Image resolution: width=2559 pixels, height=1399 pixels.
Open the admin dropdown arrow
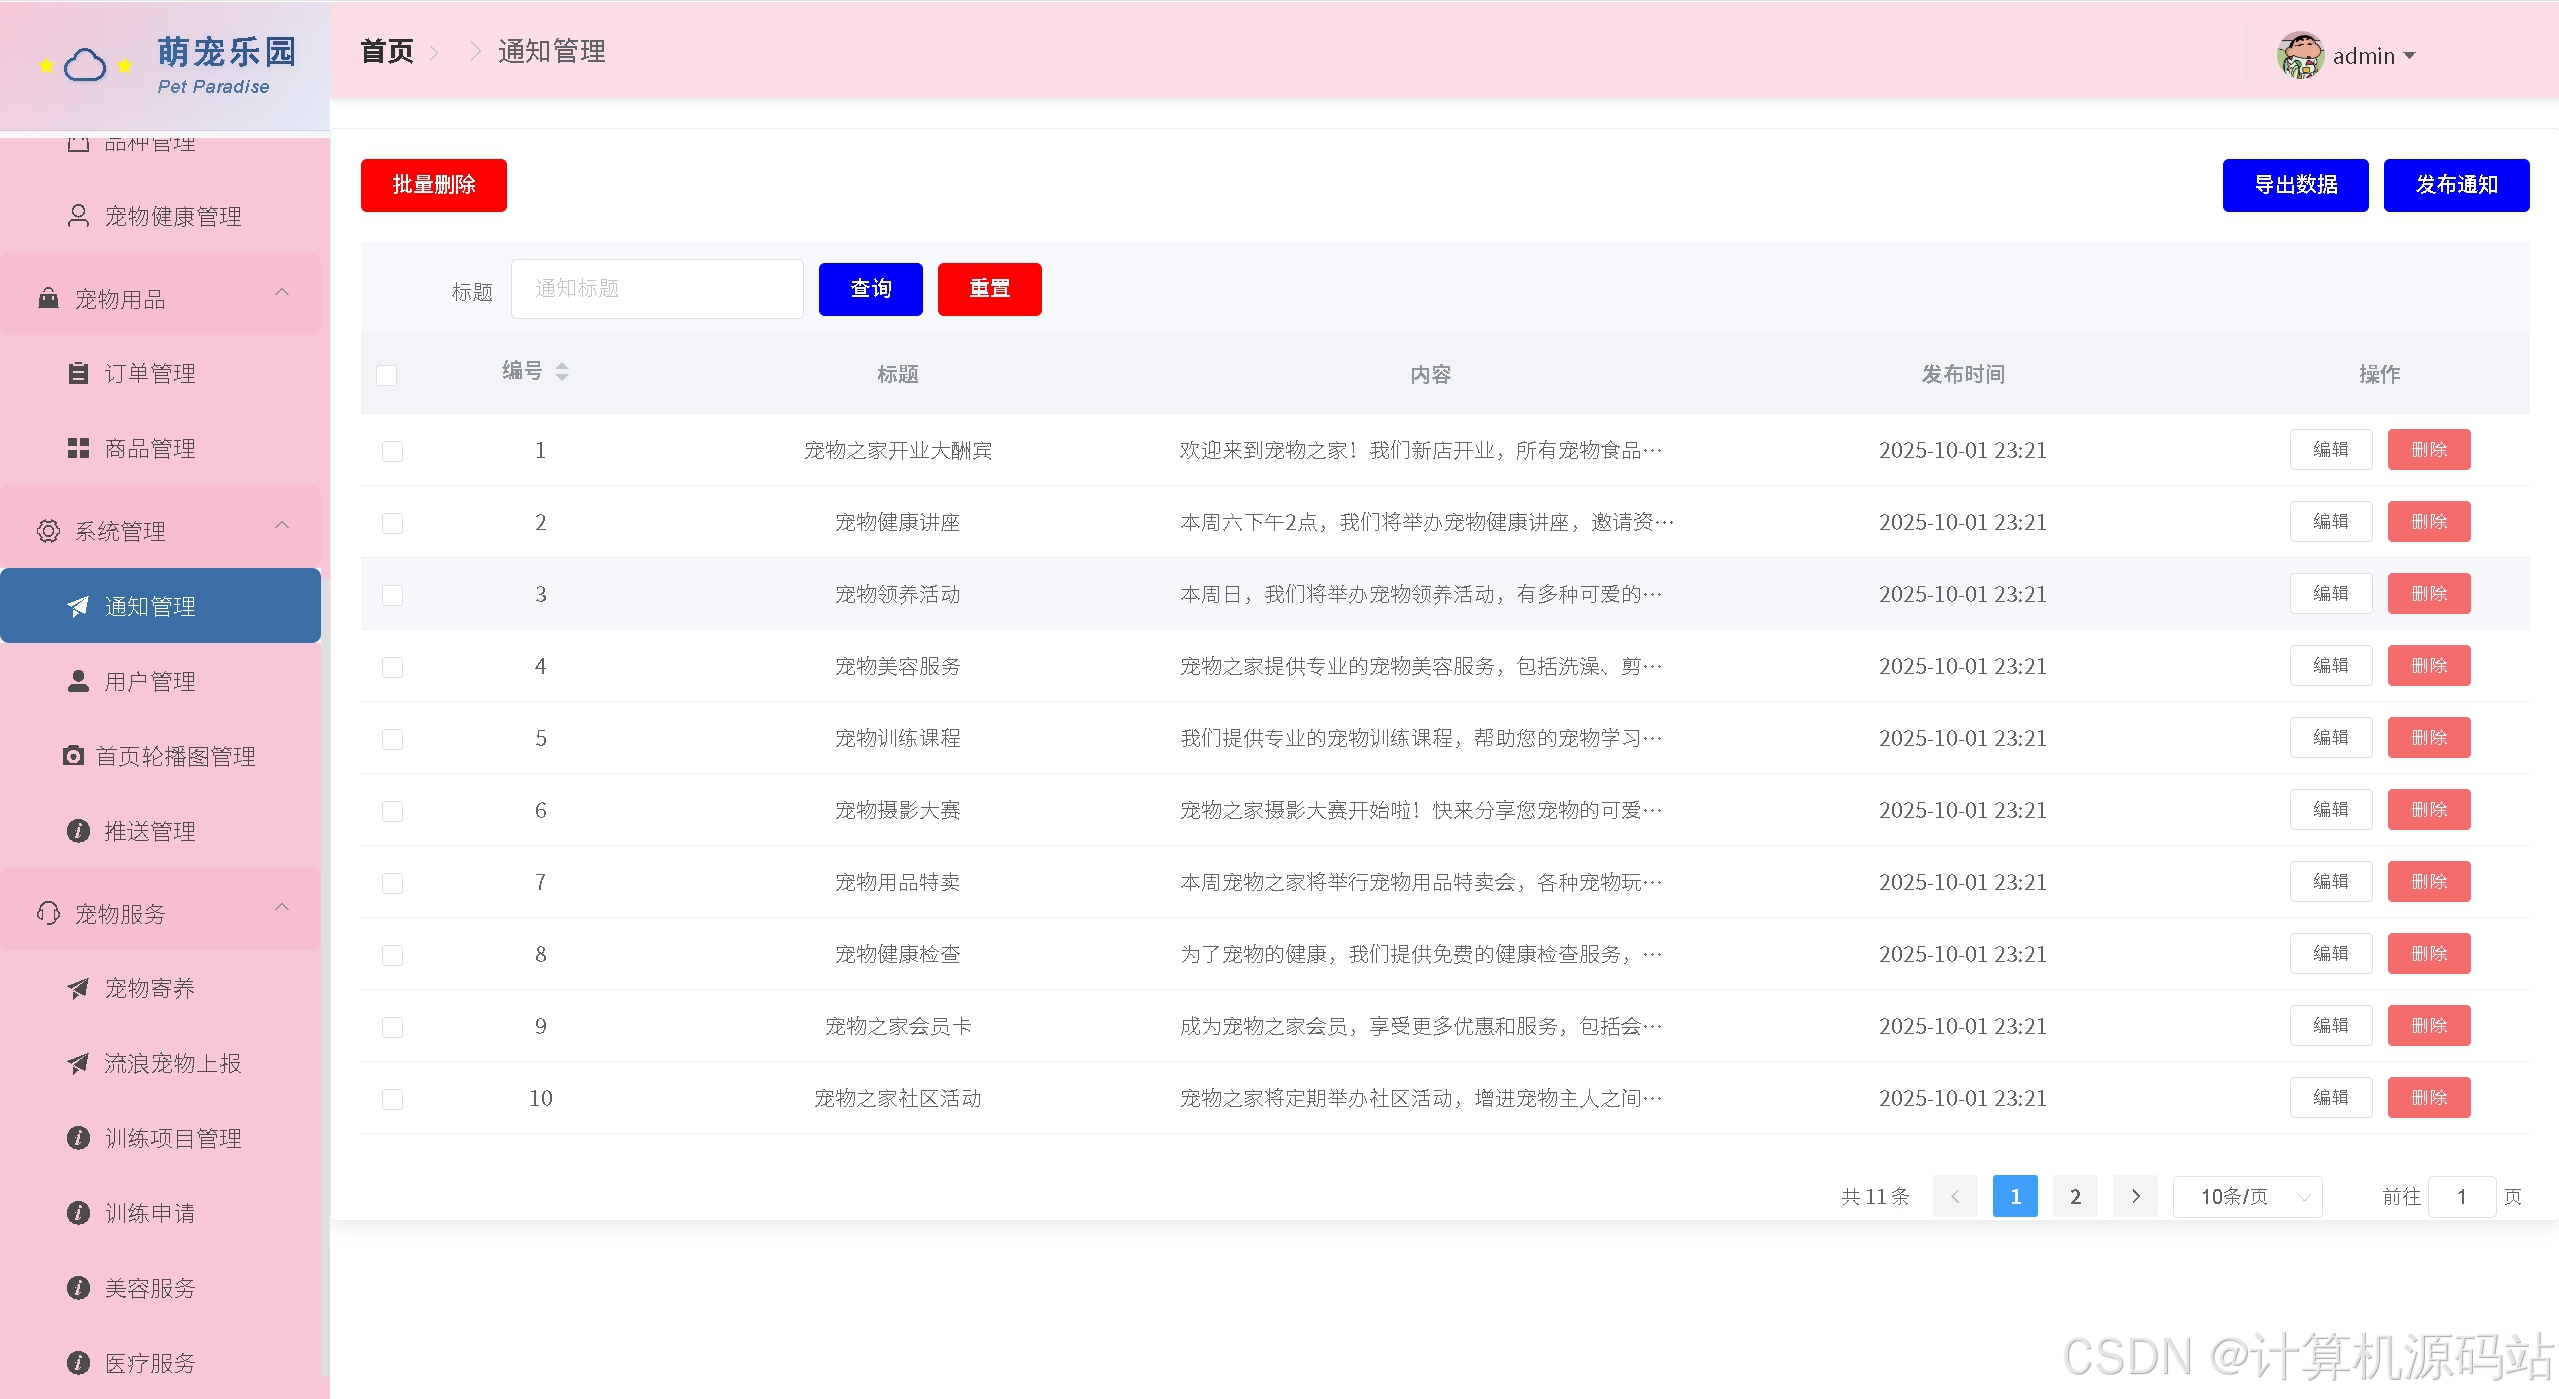point(2409,56)
